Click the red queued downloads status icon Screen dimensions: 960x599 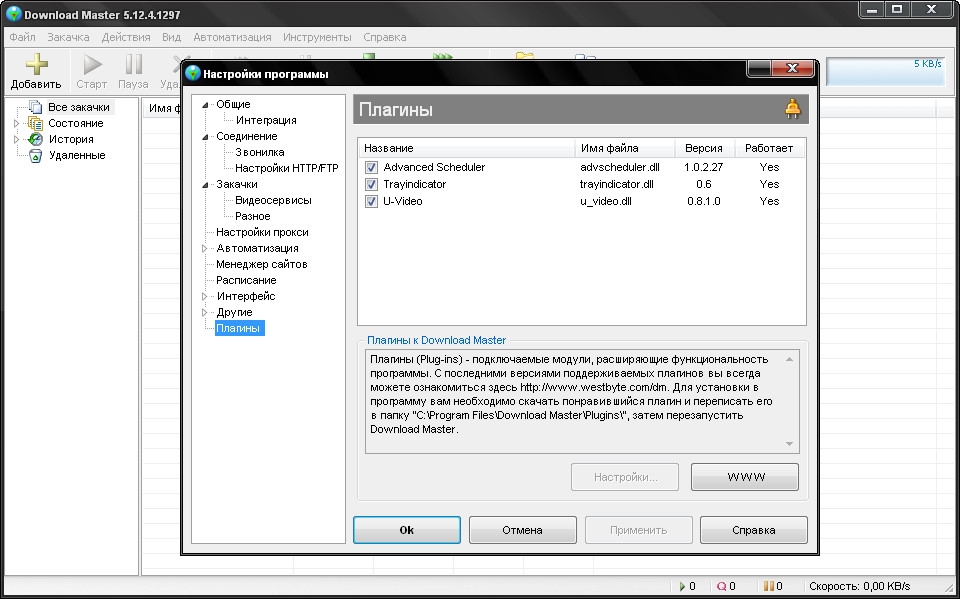tap(721, 586)
